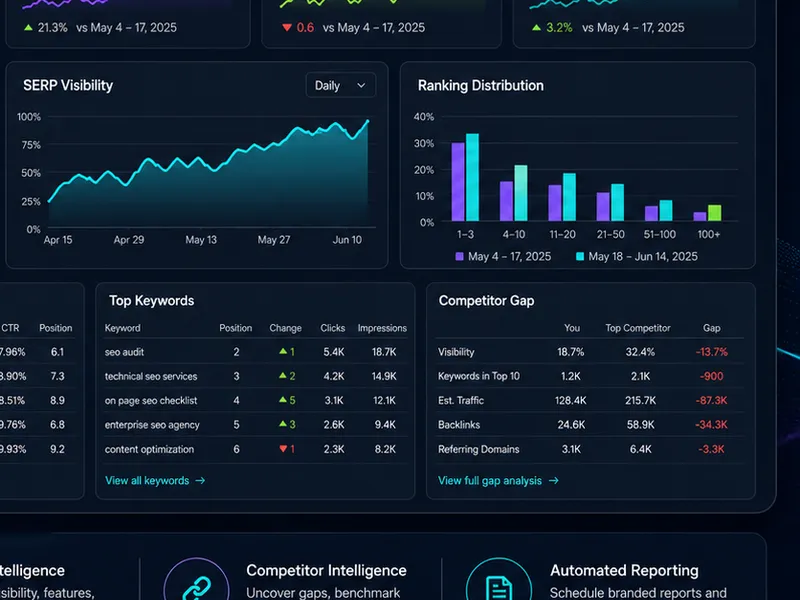
Task: Click the Automated Reporting heading
Action: (624, 570)
